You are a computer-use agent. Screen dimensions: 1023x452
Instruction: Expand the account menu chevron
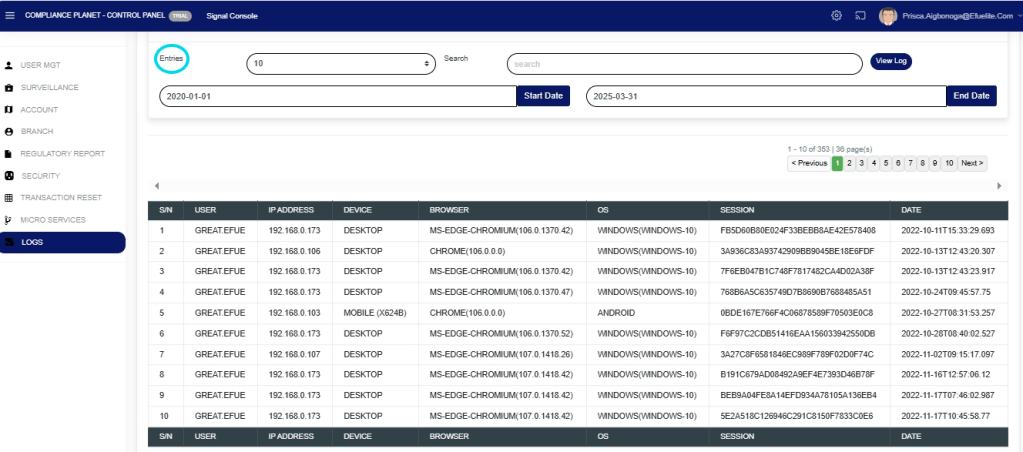pyautogui.click(x=1018, y=16)
